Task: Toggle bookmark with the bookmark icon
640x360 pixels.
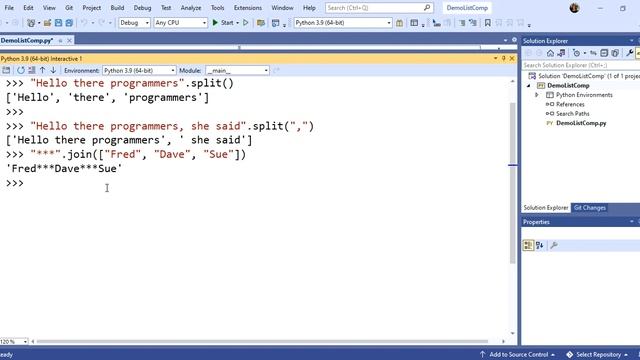Action: click(x=487, y=23)
